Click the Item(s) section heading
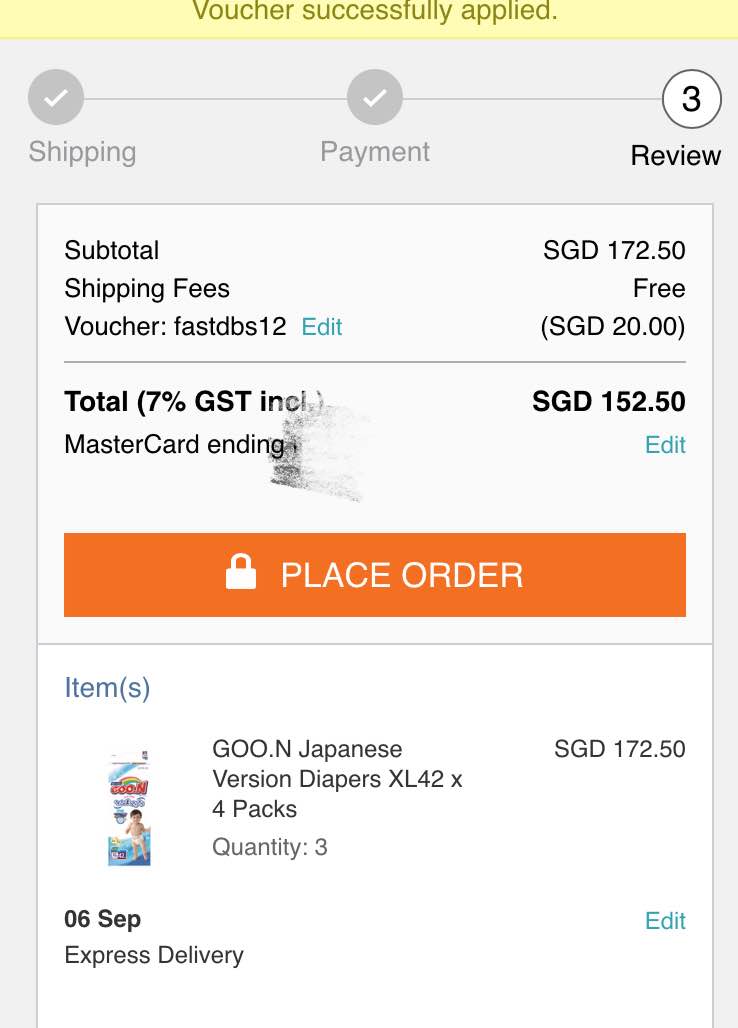 coord(107,688)
